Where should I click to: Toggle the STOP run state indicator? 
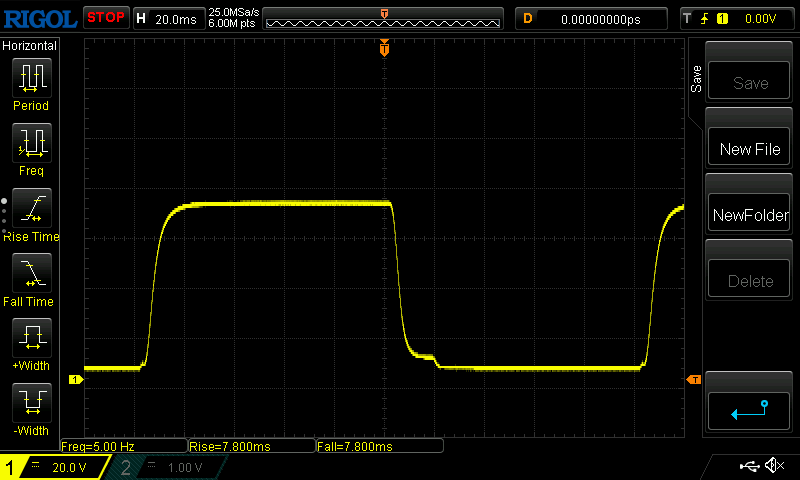(105, 18)
